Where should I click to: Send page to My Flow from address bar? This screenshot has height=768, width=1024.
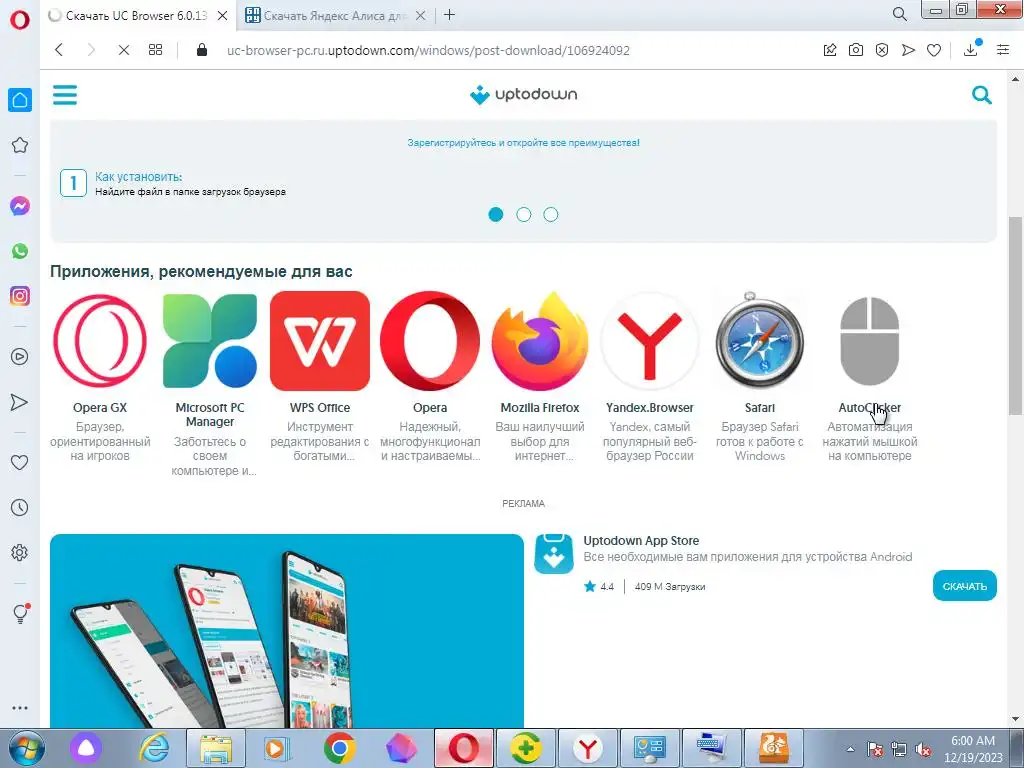908,50
